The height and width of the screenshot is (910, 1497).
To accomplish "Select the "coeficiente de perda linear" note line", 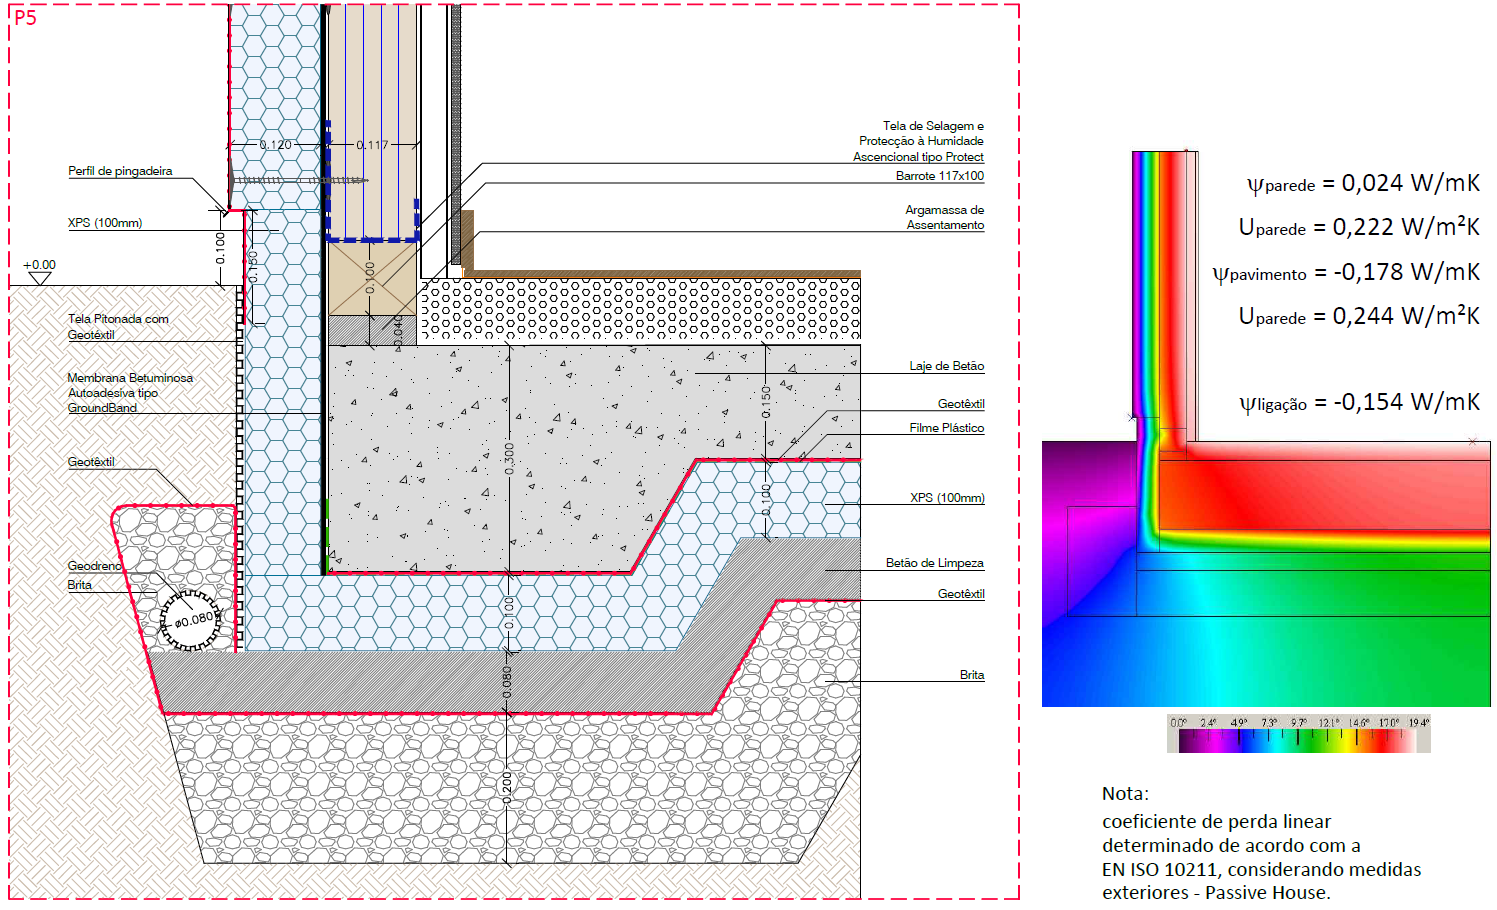I will (x=1216, y=822).
